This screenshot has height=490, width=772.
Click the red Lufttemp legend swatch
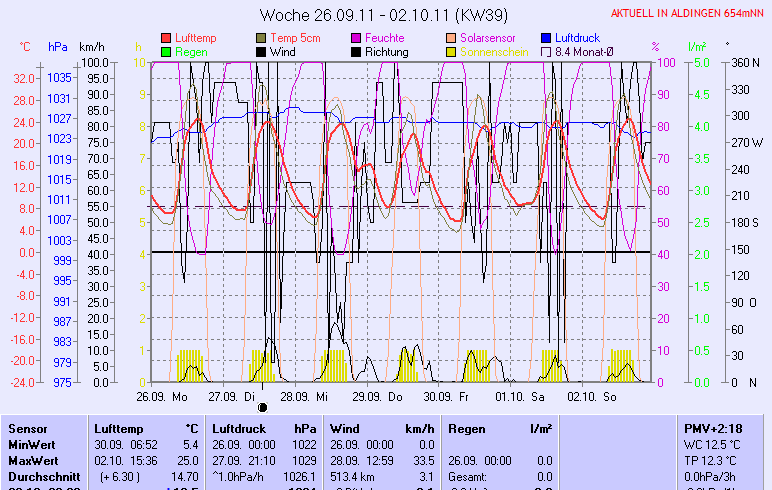(166, 38)
